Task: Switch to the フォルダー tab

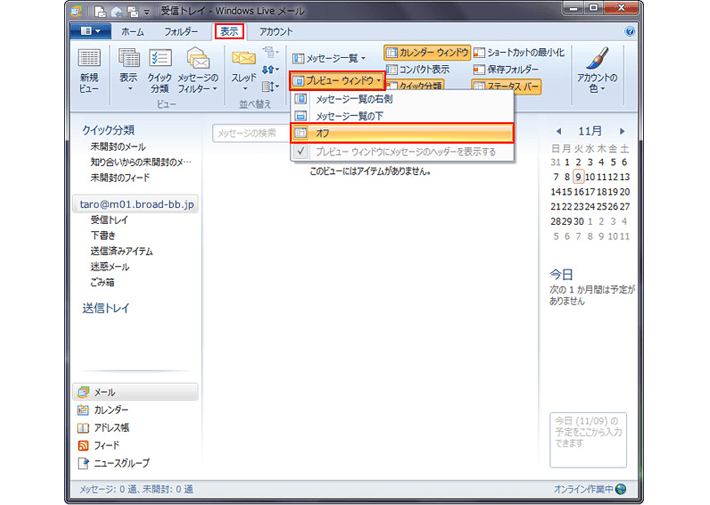Action: pyautogui.click(x=181, y=31)
